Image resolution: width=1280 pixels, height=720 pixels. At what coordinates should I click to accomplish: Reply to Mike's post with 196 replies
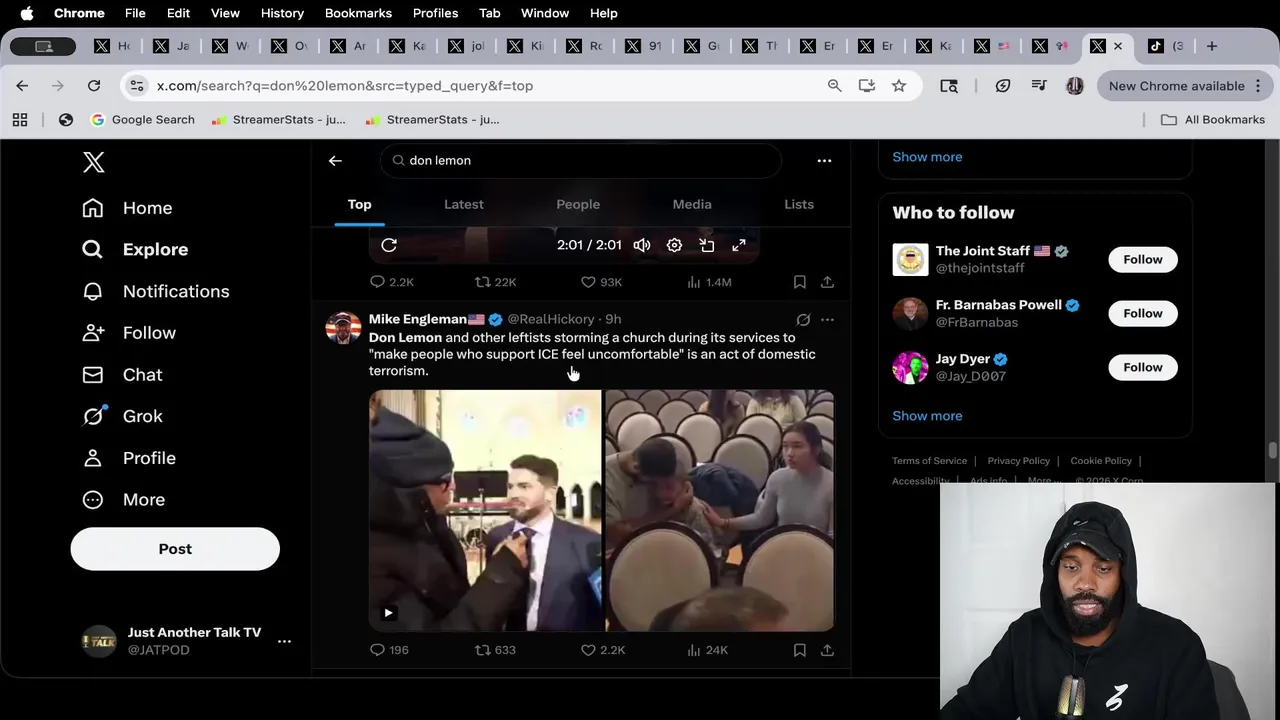(x=389, y=650)
